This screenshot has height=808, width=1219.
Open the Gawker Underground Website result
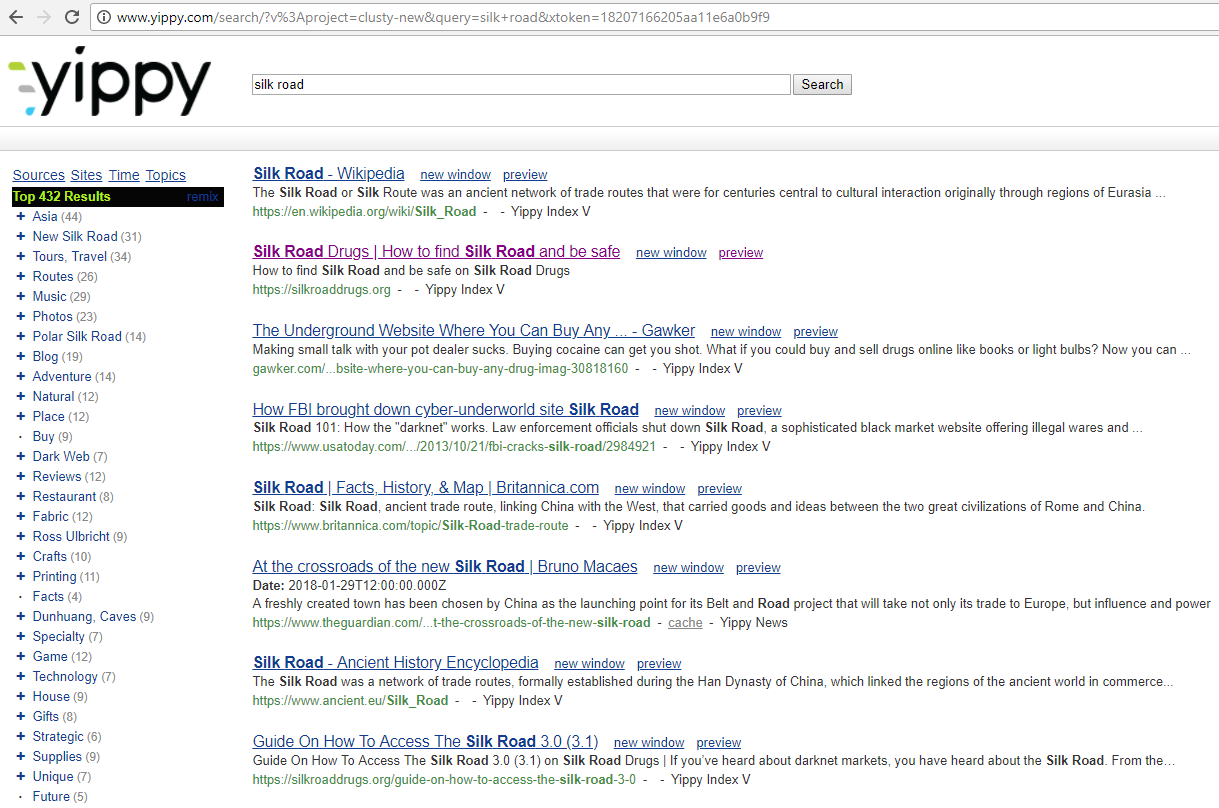(474, 330)
